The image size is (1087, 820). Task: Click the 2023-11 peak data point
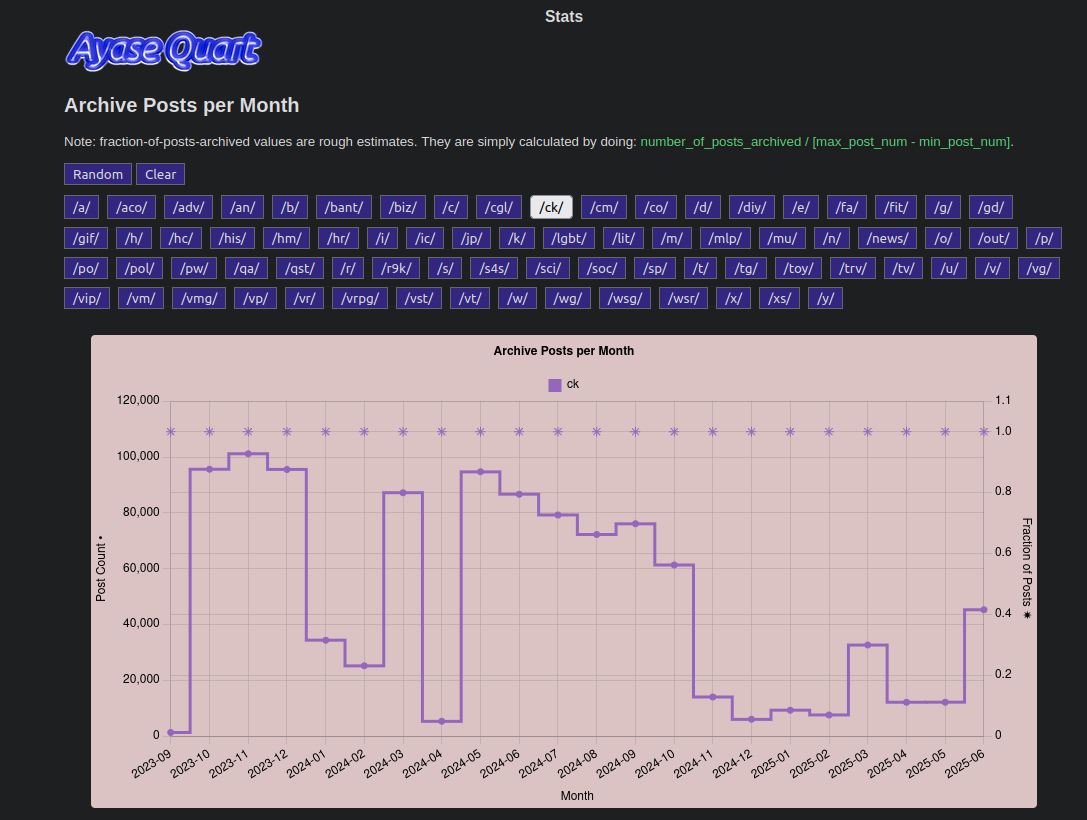click(248, 454)
